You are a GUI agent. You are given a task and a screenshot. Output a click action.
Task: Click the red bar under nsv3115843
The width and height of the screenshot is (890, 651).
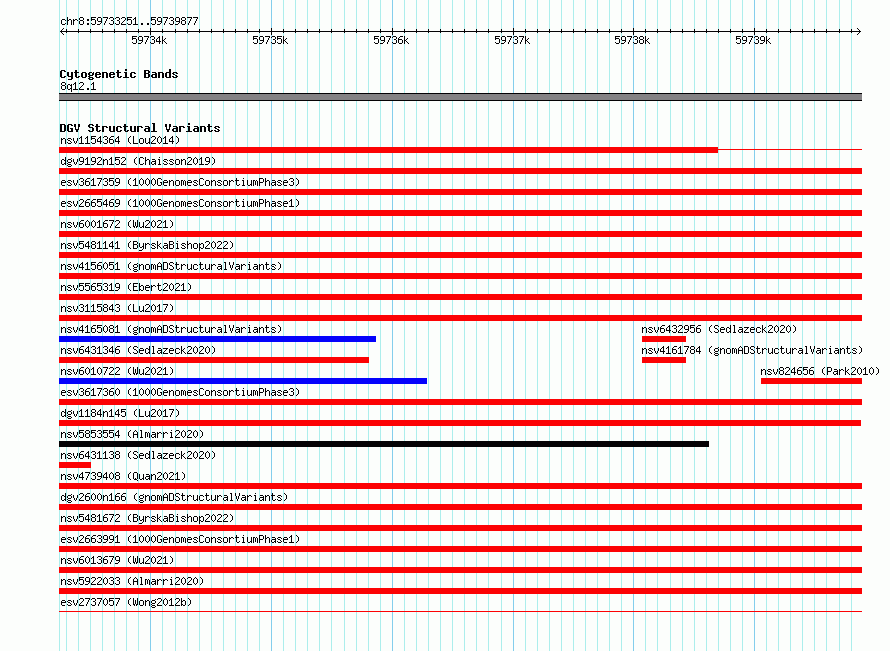tap(460, 318)
